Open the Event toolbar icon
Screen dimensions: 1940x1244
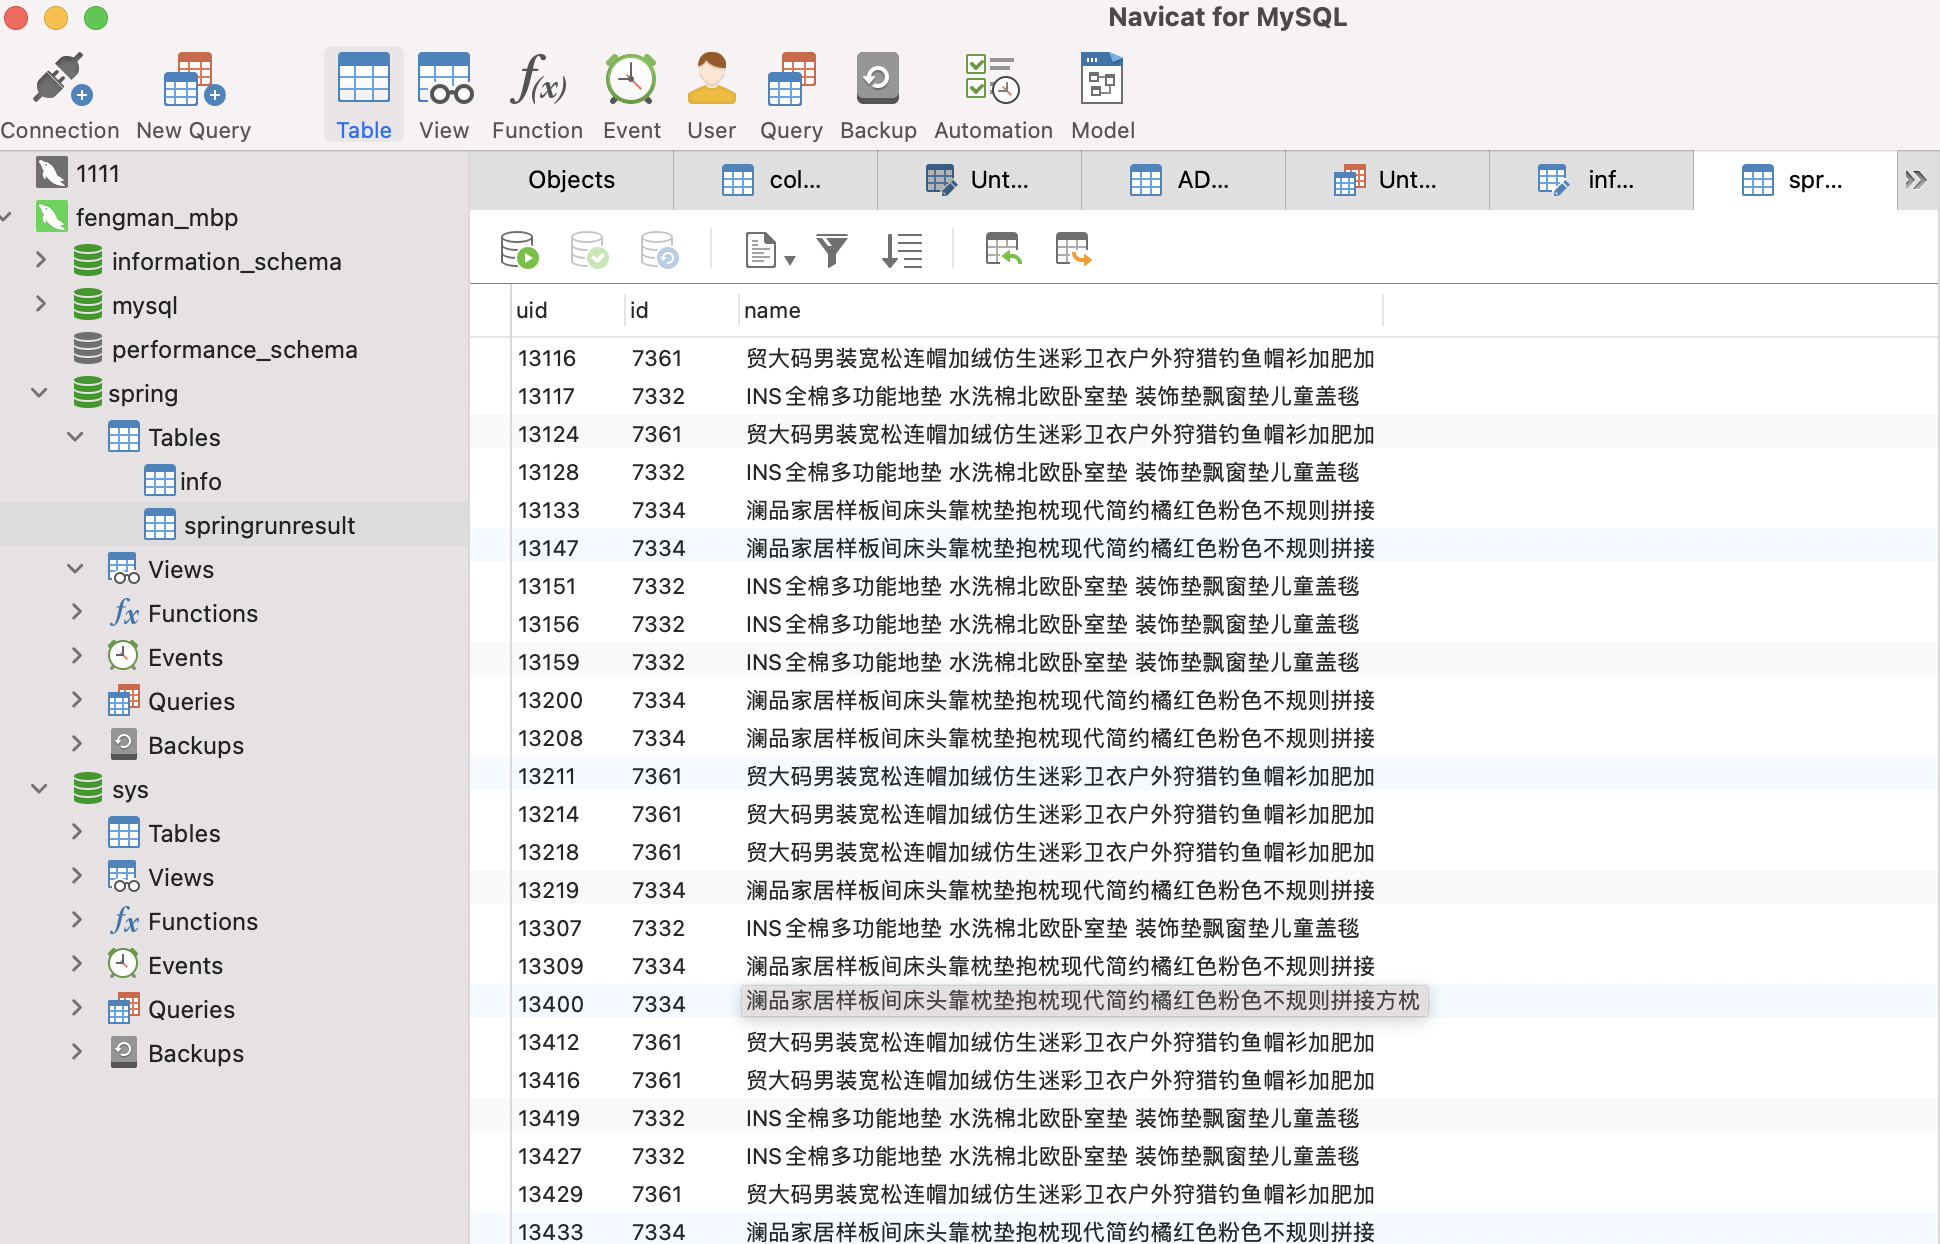coord(631,96)
